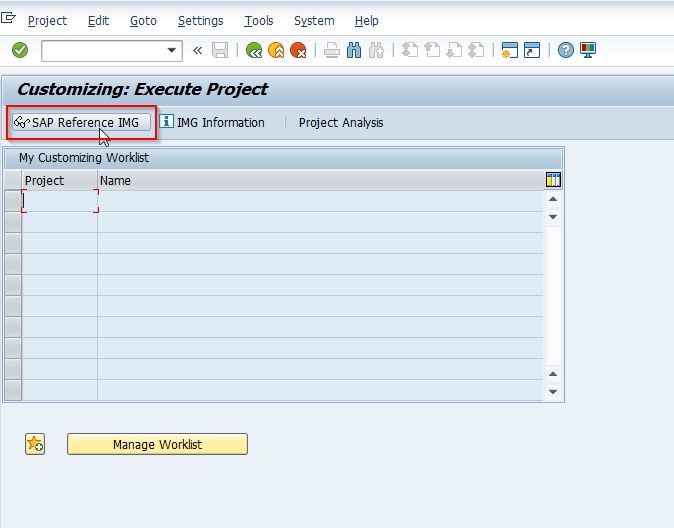Open the Edit menu
674x528 pixels.
(x=98, y=21)
